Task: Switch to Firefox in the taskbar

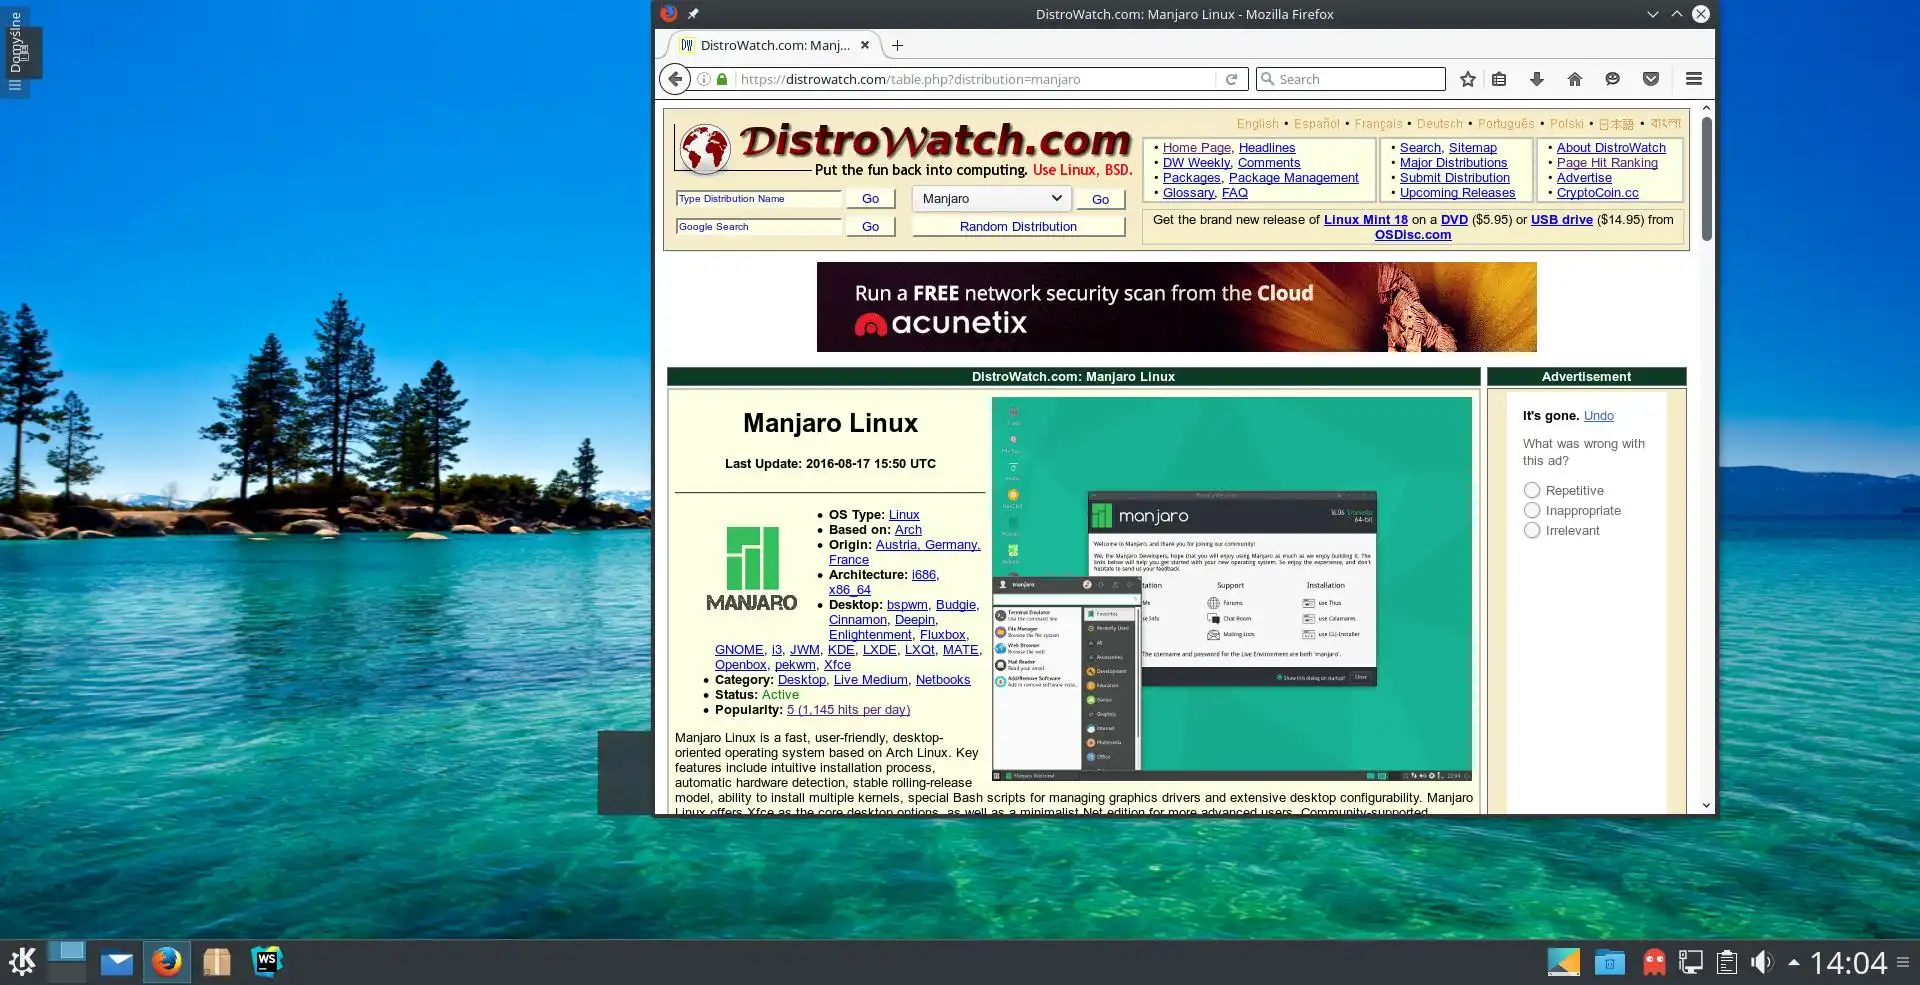Action: [x=167, y=962]
